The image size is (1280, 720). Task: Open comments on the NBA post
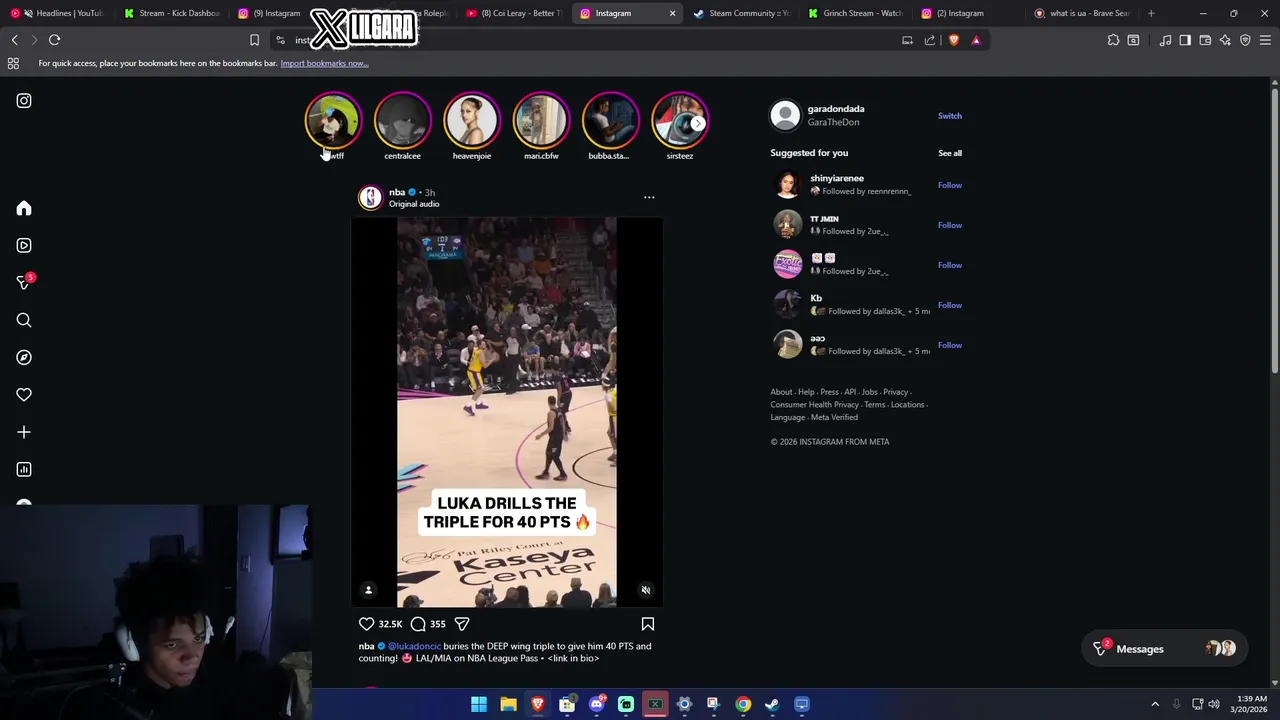(418, 624)
